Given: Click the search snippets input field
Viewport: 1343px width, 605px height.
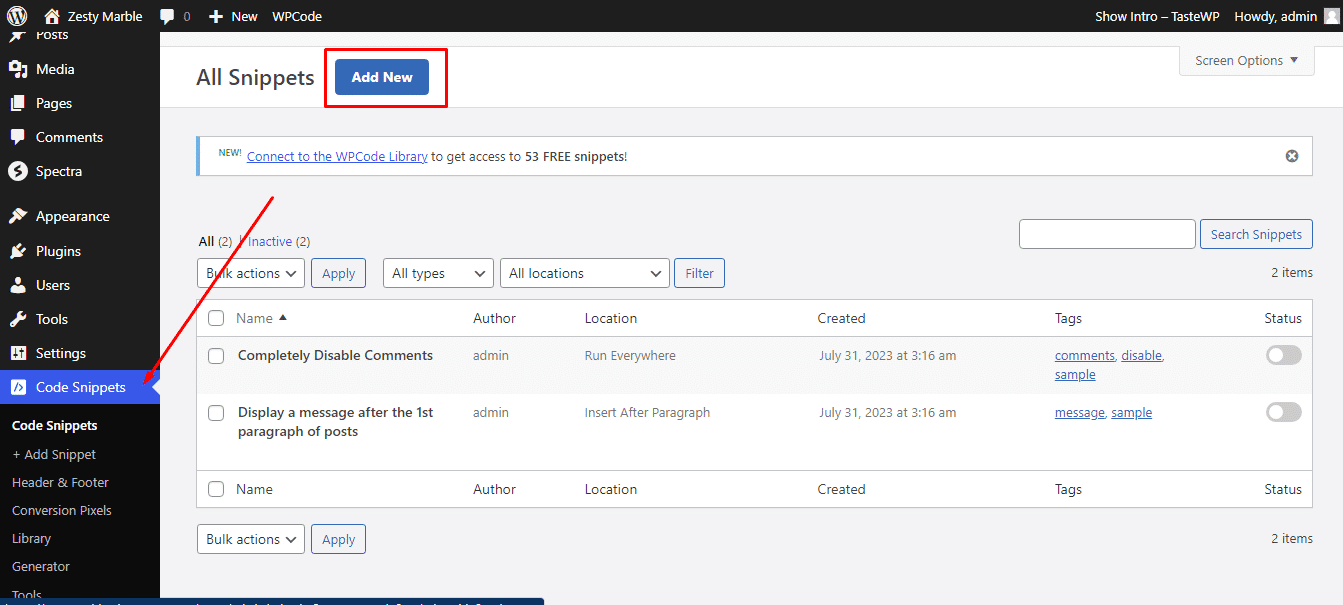Looking at the screenshot, I should 1107,234.
